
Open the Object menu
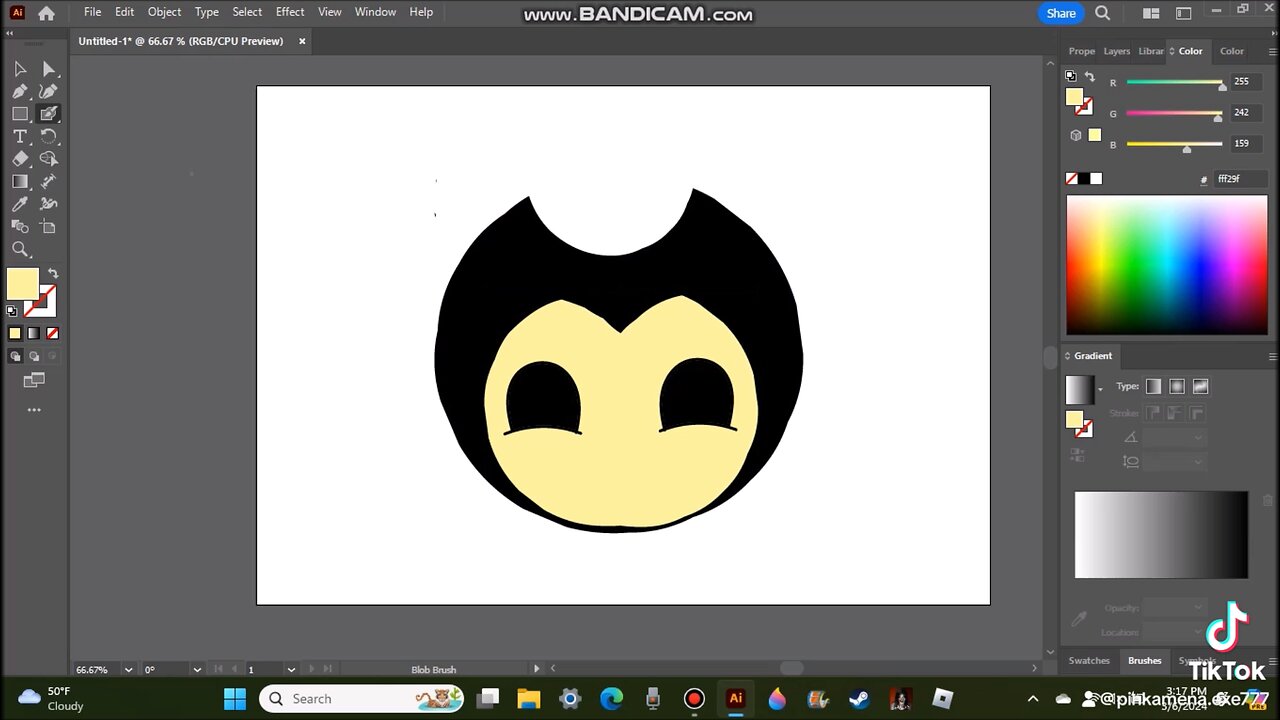[164, 12]
